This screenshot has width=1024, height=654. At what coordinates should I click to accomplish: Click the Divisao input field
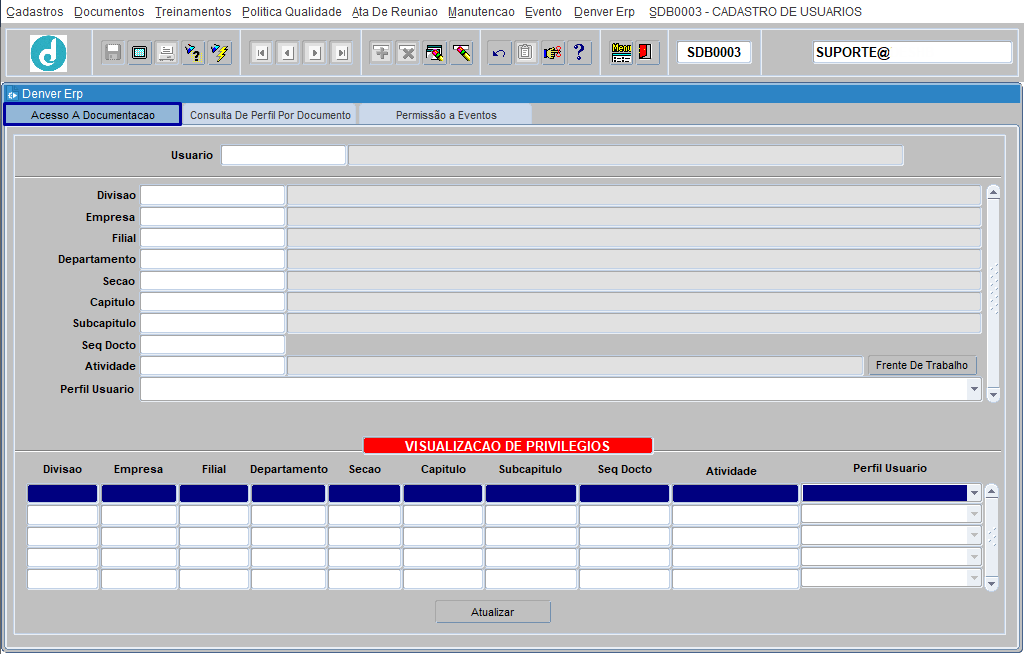click(213, 195)
